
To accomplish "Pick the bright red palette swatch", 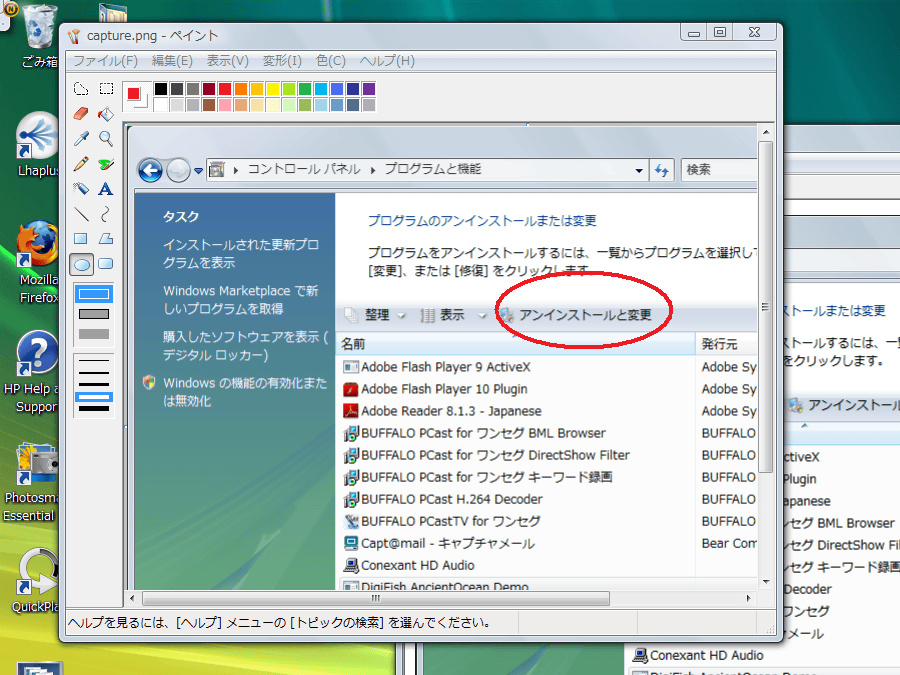I will click(x=225, y=88).
